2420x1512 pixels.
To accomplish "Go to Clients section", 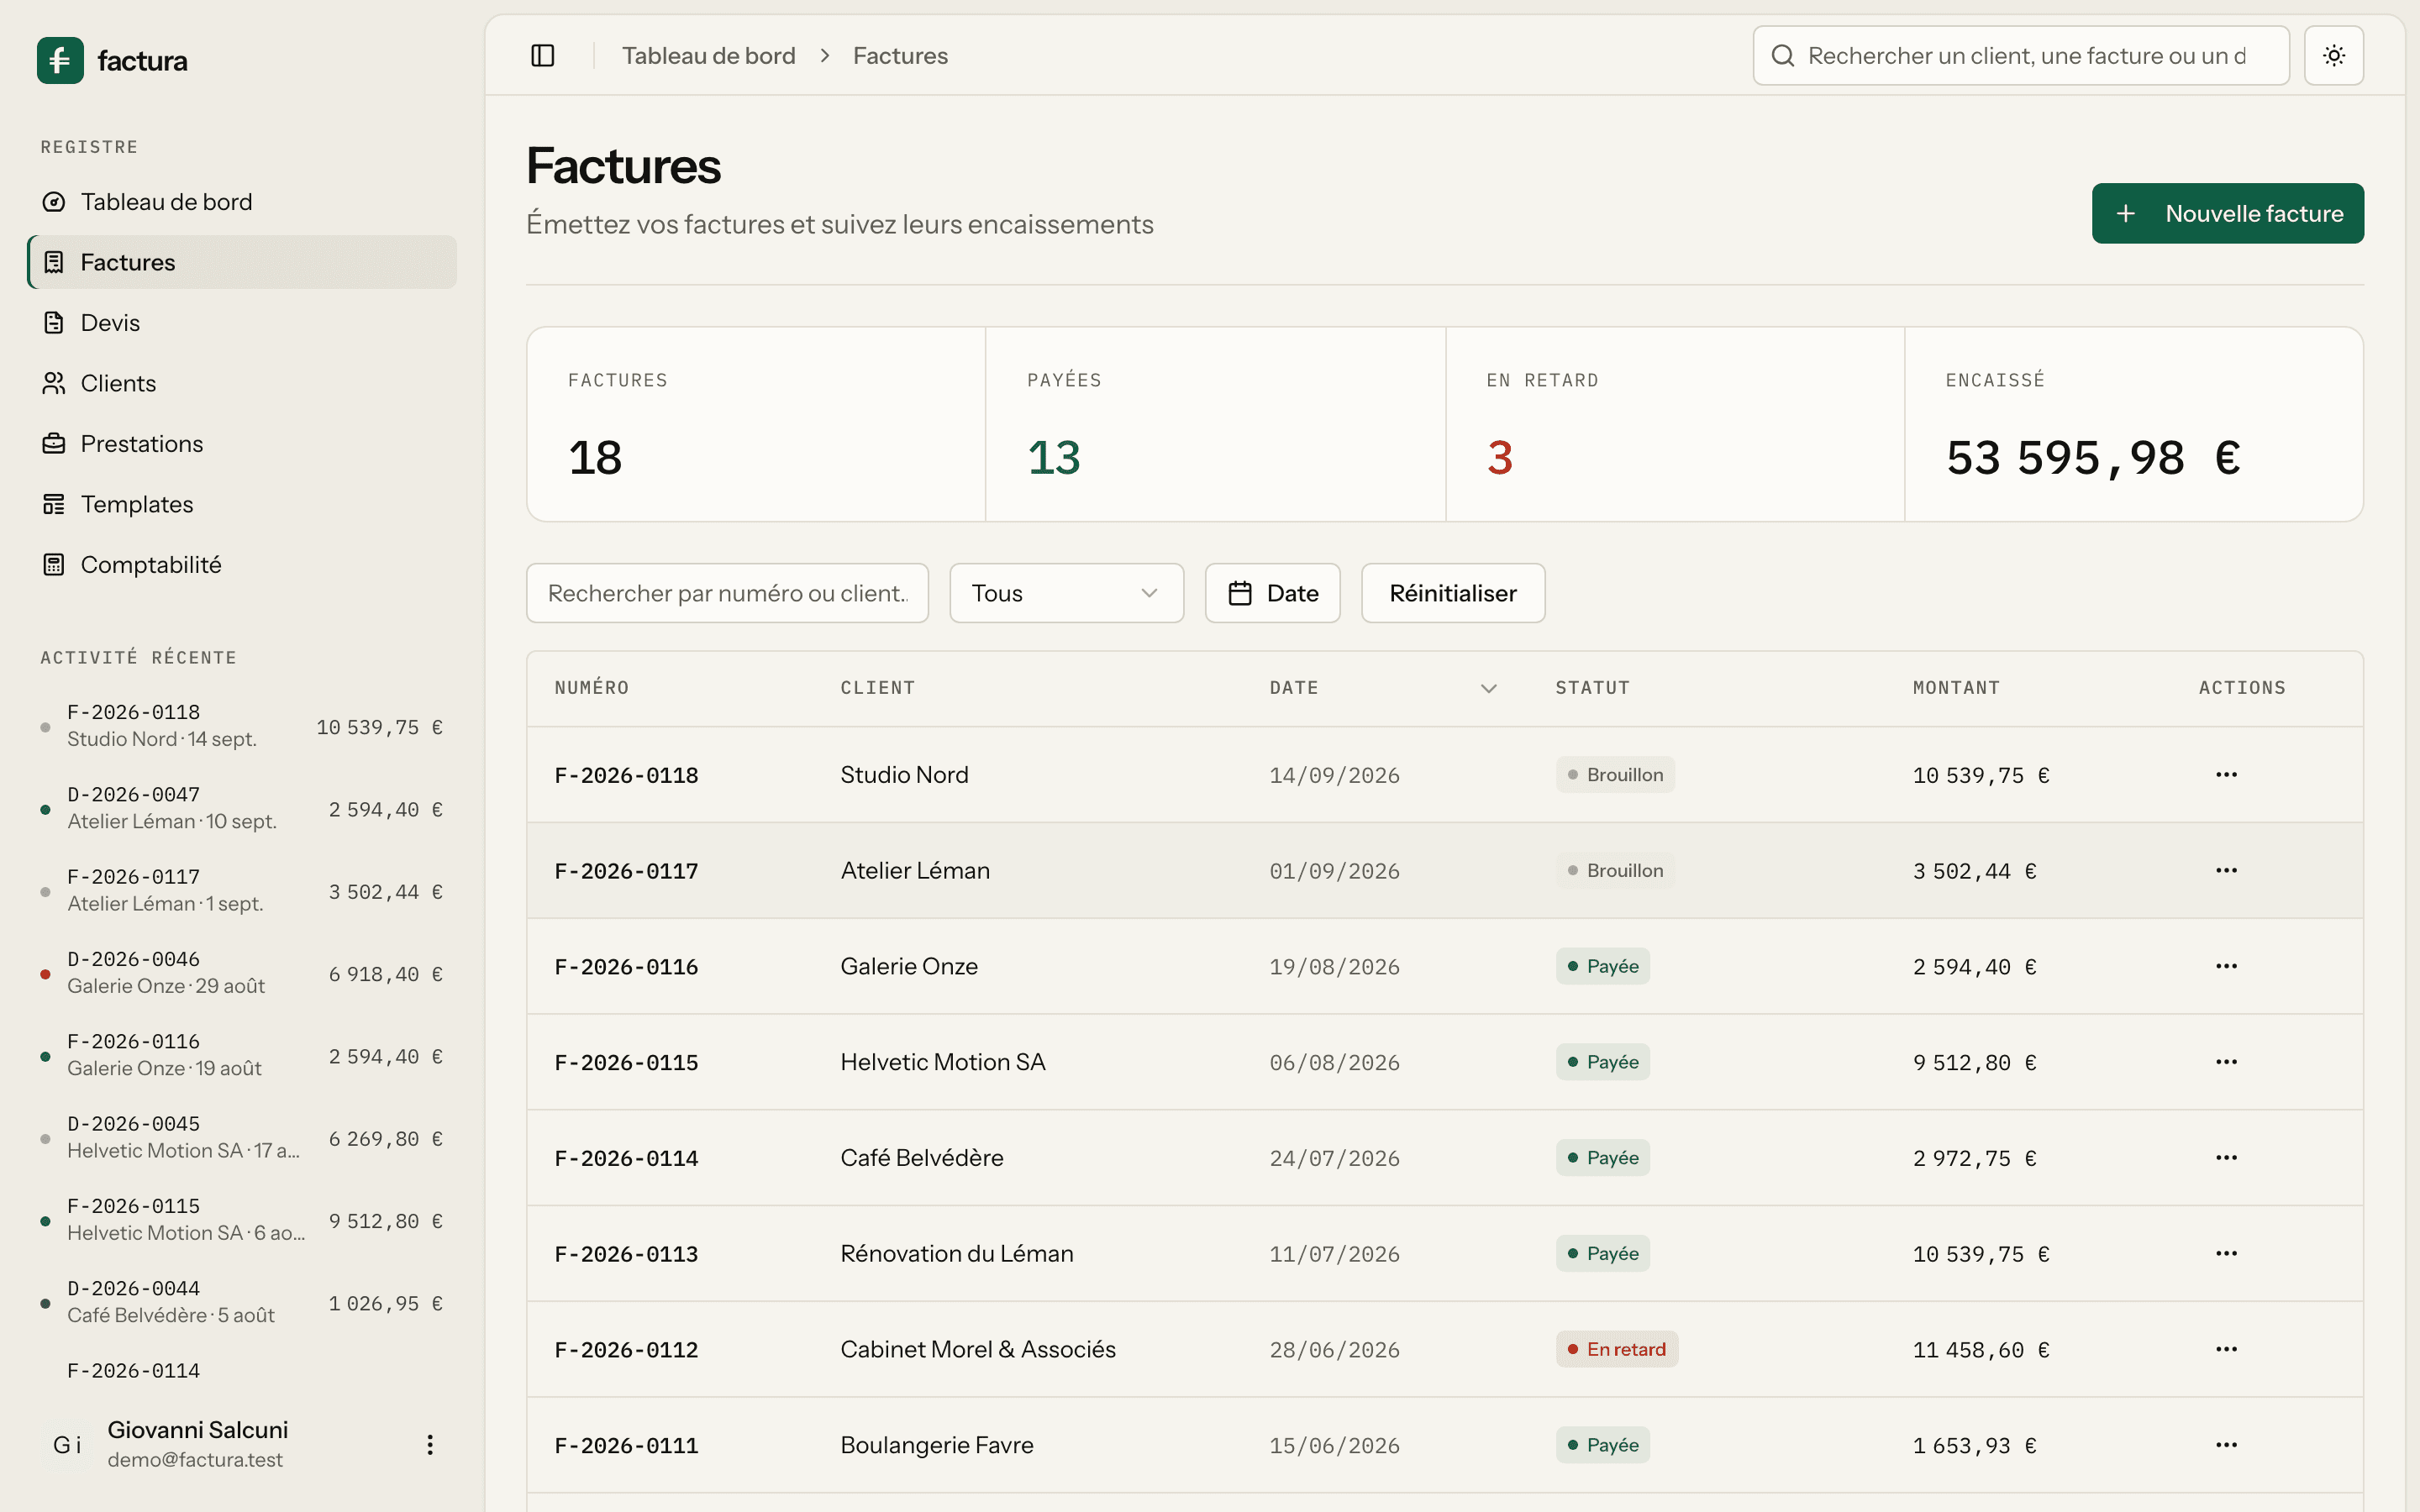I will click(242, 383).
